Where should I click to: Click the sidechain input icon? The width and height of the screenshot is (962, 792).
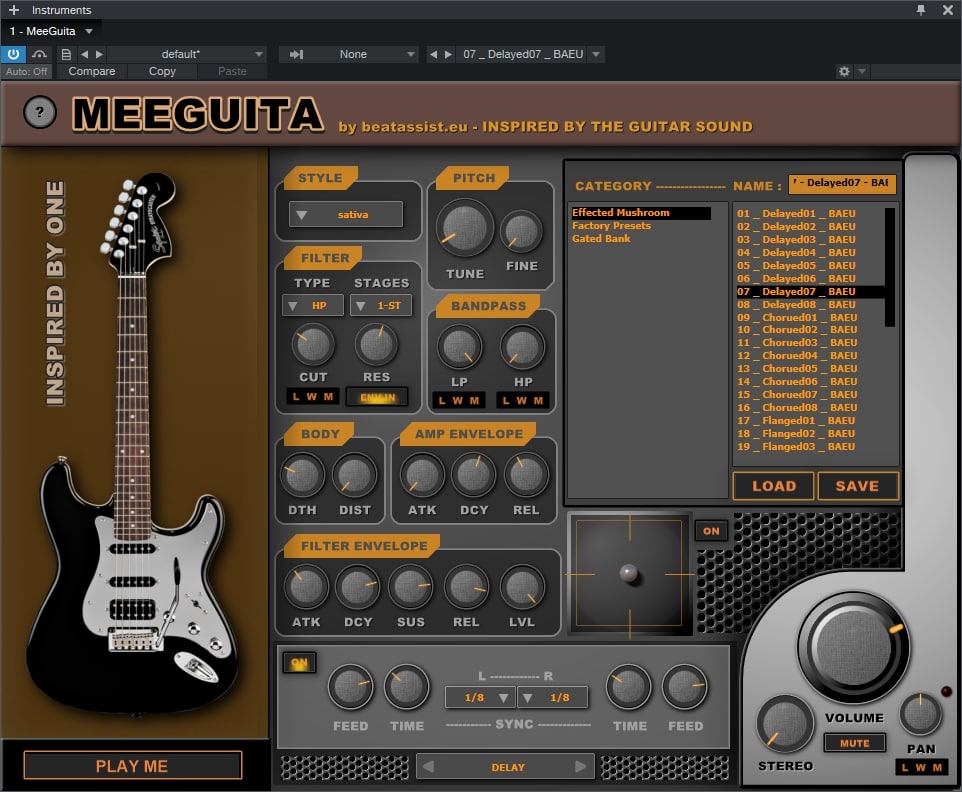(x=297, y=54)
